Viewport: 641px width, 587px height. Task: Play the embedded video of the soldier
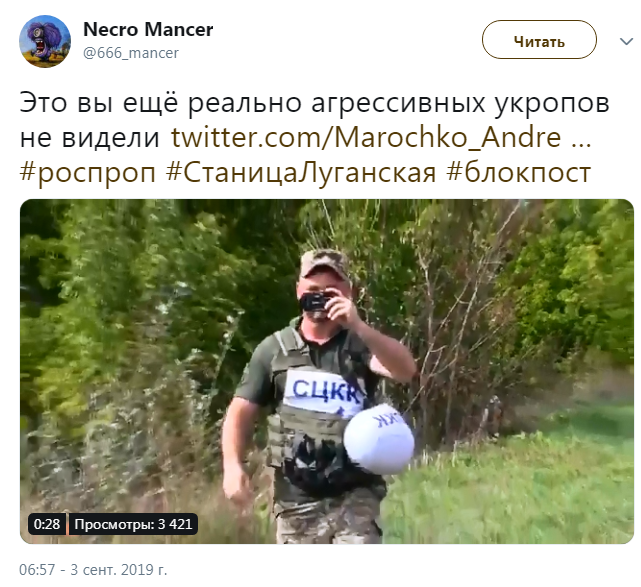click(327, 371)
